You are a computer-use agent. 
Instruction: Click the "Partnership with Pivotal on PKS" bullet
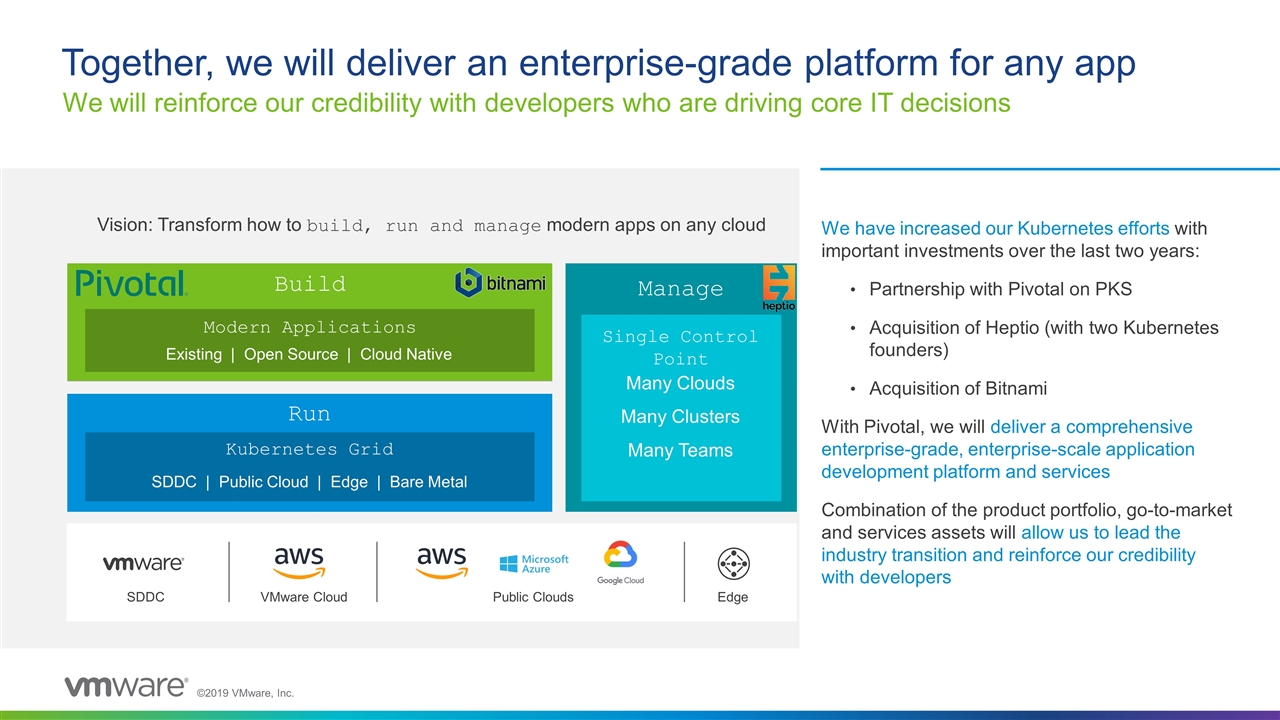click(1000, 290)
